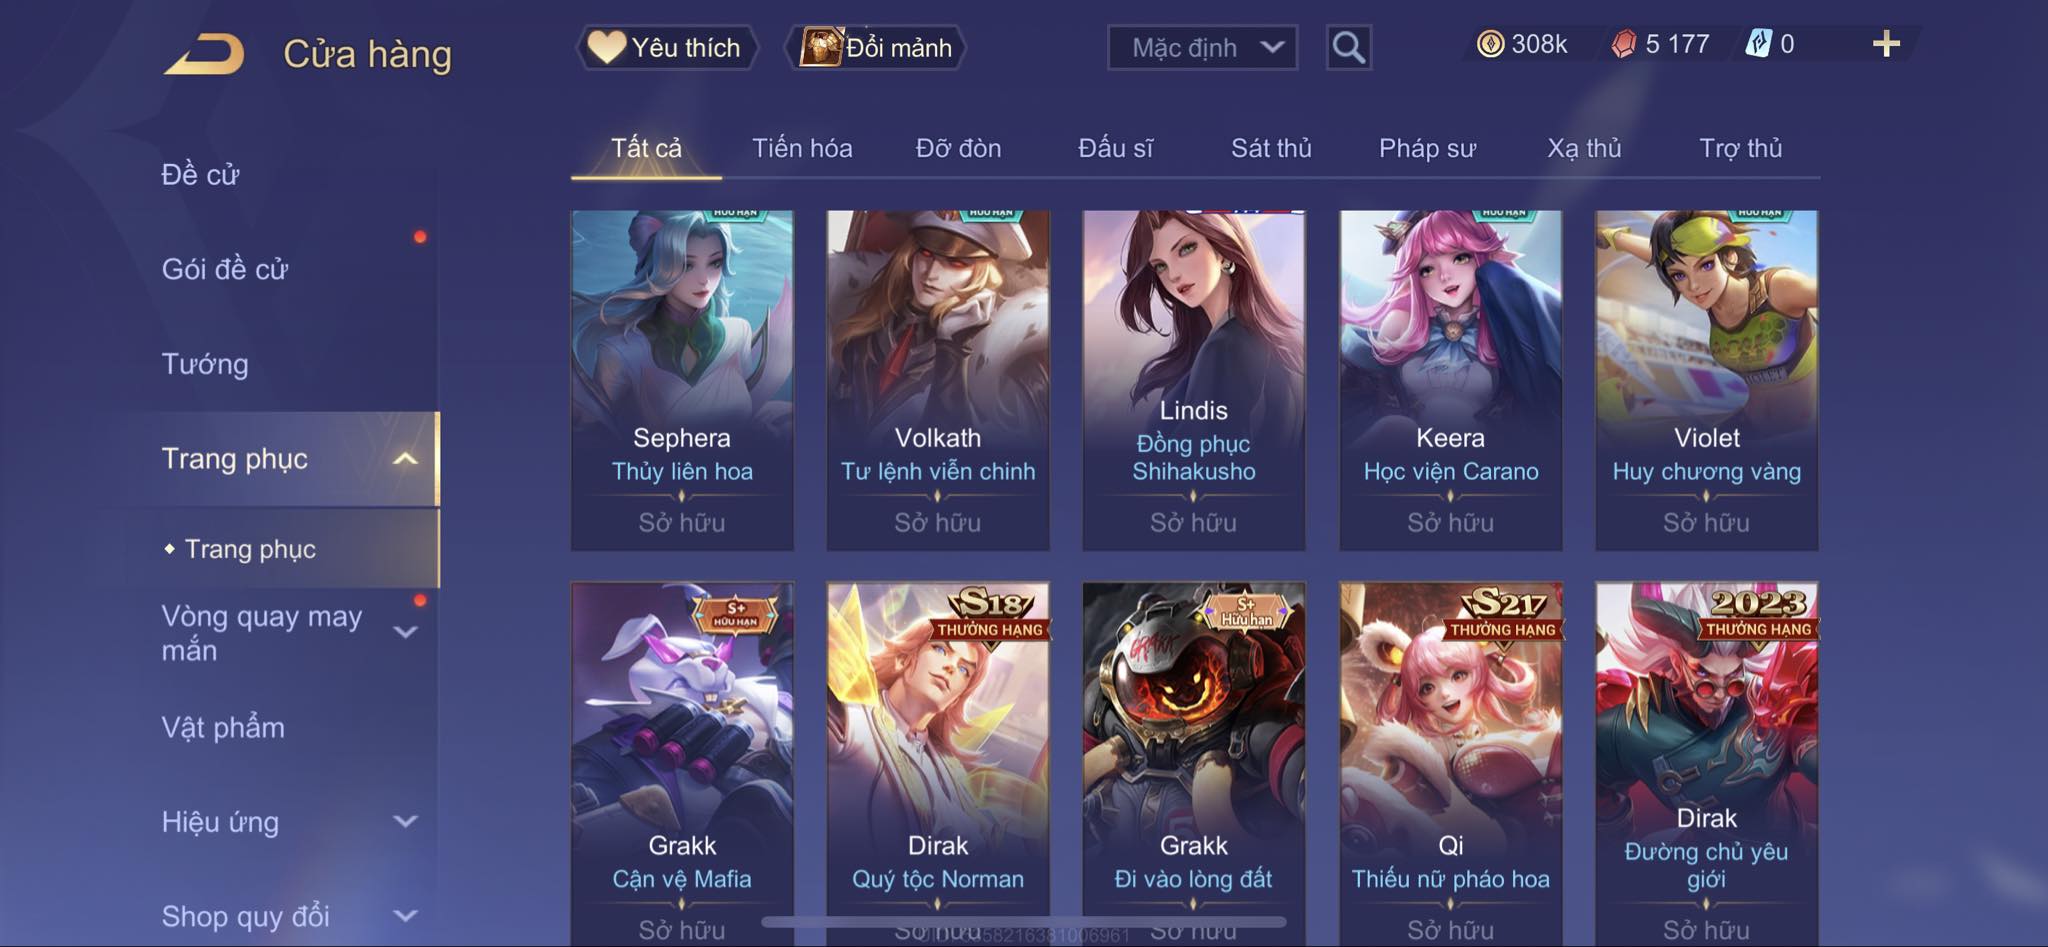
Task: Expand the Vòng quay may mắn section
Action: click(405, 632)
